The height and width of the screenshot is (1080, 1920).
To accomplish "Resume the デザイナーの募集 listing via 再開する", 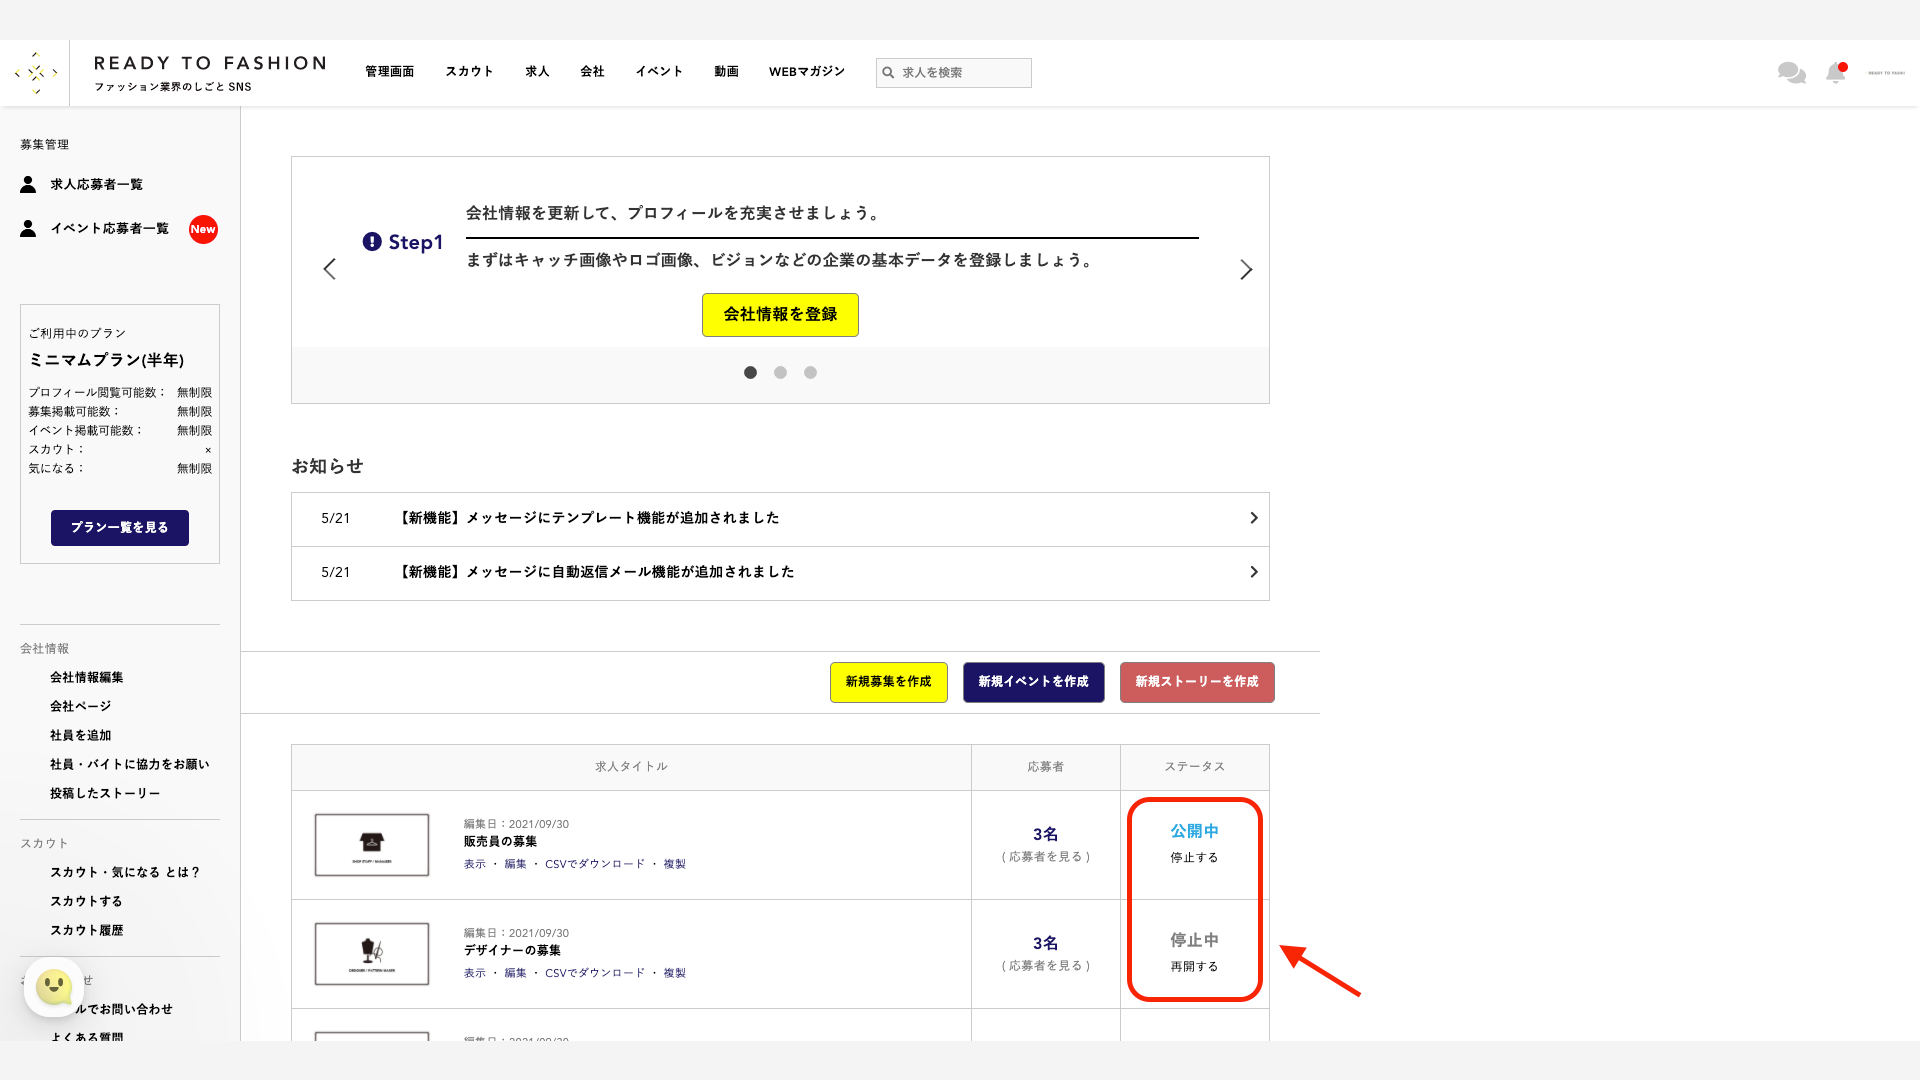I will pyautogui.click(x=1194, y=967).
